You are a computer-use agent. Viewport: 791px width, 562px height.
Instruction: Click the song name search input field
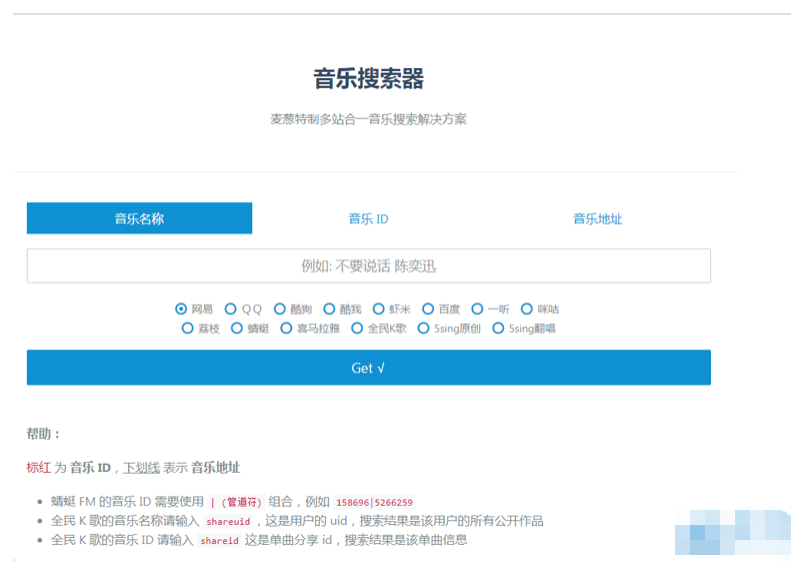pos(369,266)
